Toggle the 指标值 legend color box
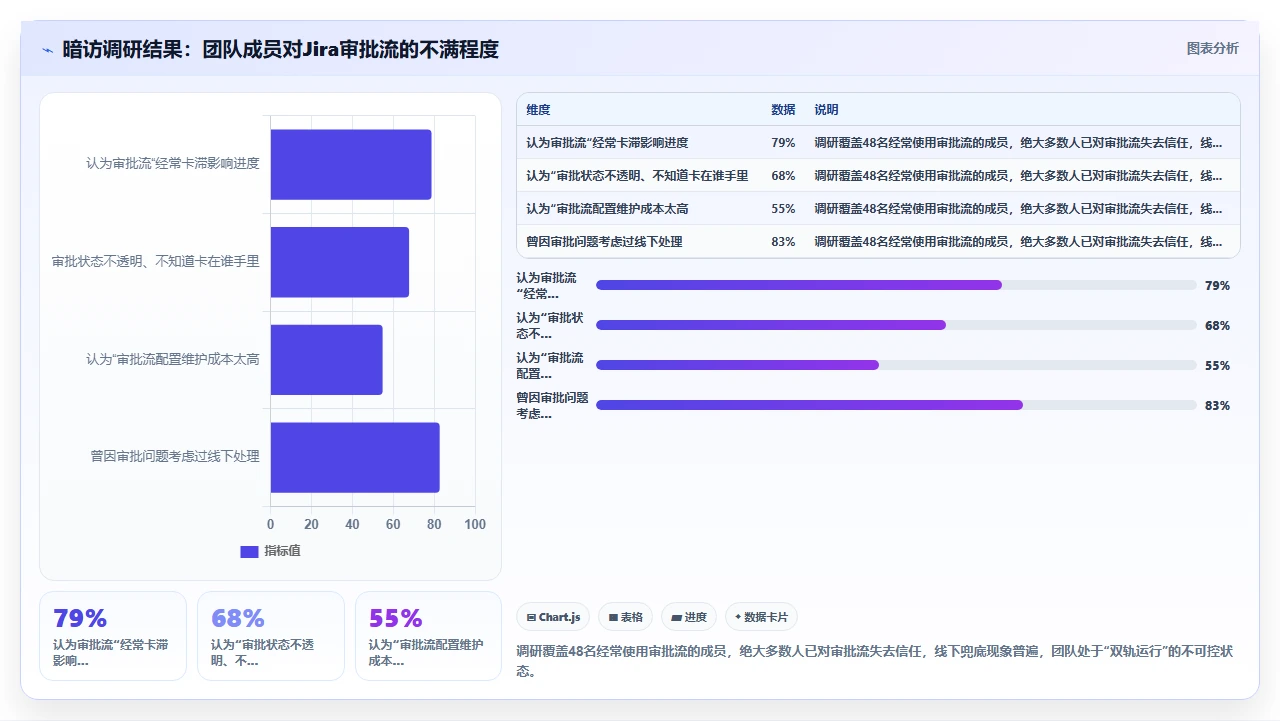The width and height of the screenshot is (1280, 721). pyautogui.click(x=250, y=551)
